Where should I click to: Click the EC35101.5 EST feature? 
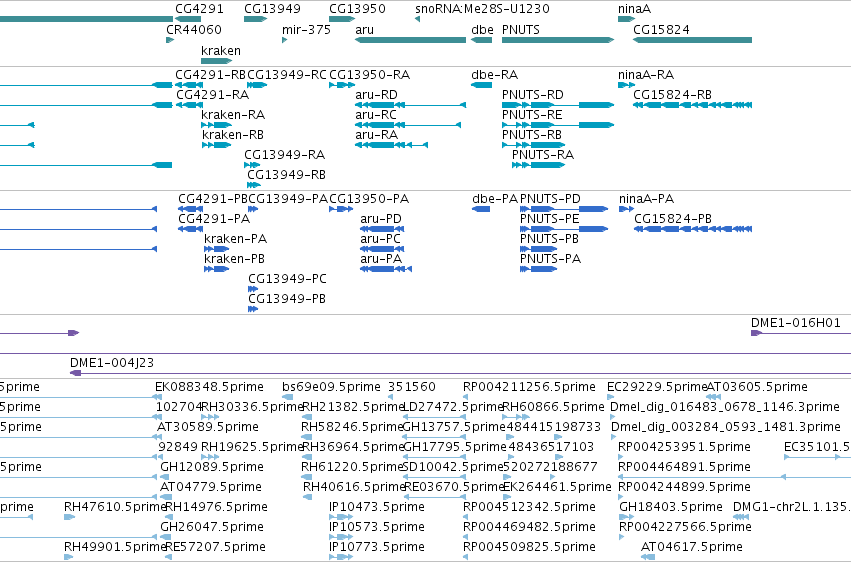[x=817, y=457]
